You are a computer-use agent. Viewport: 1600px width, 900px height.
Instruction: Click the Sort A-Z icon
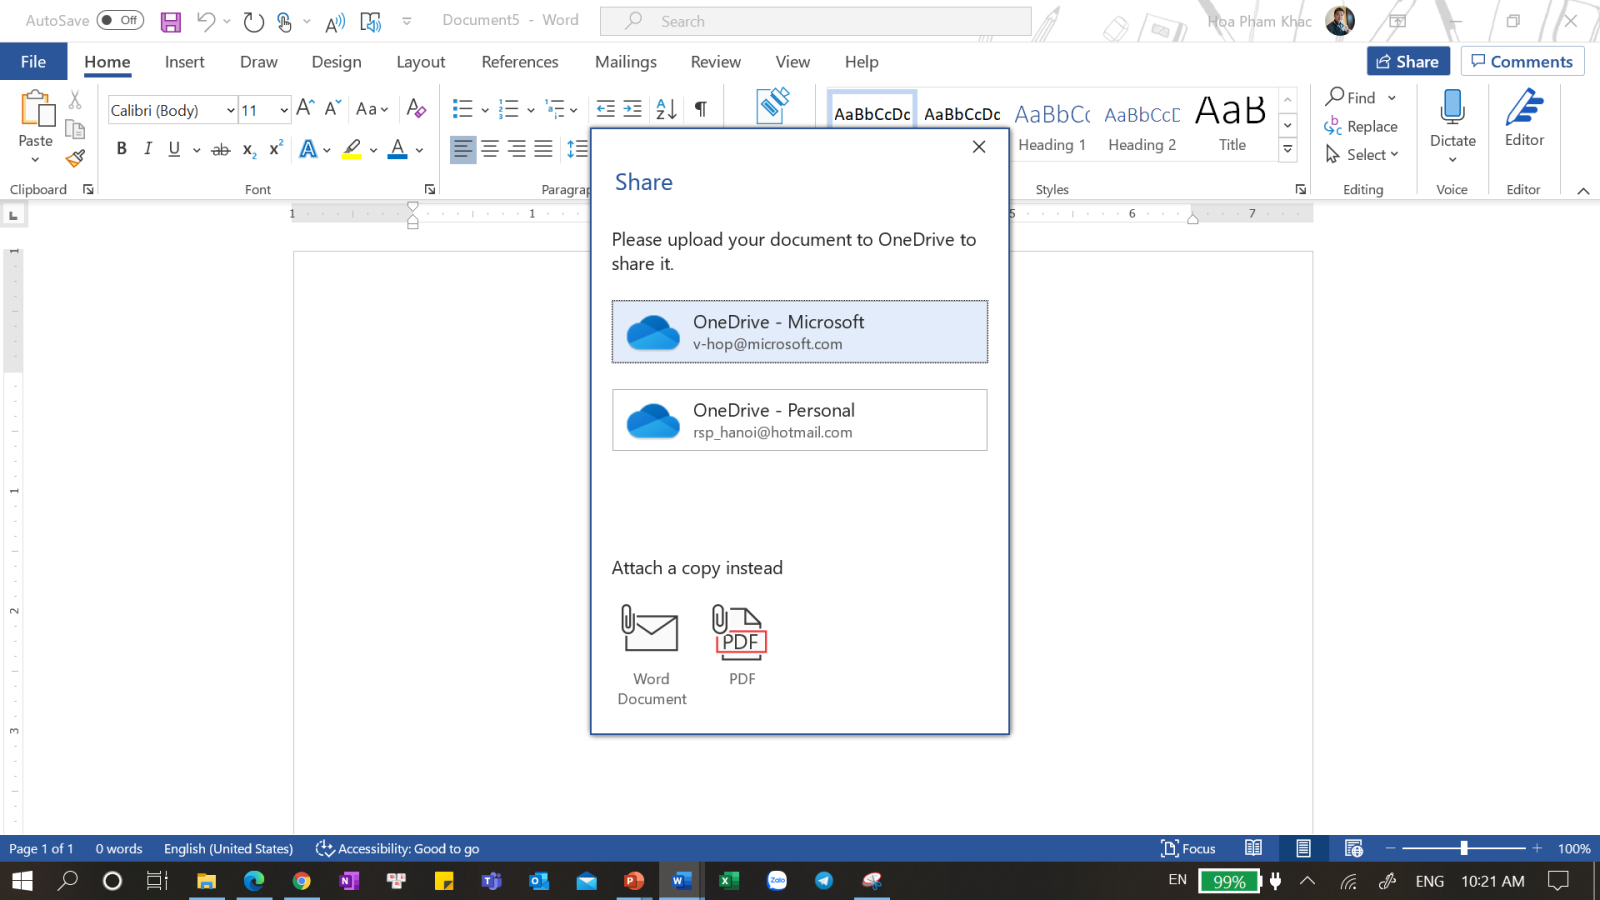coord(666,109)
